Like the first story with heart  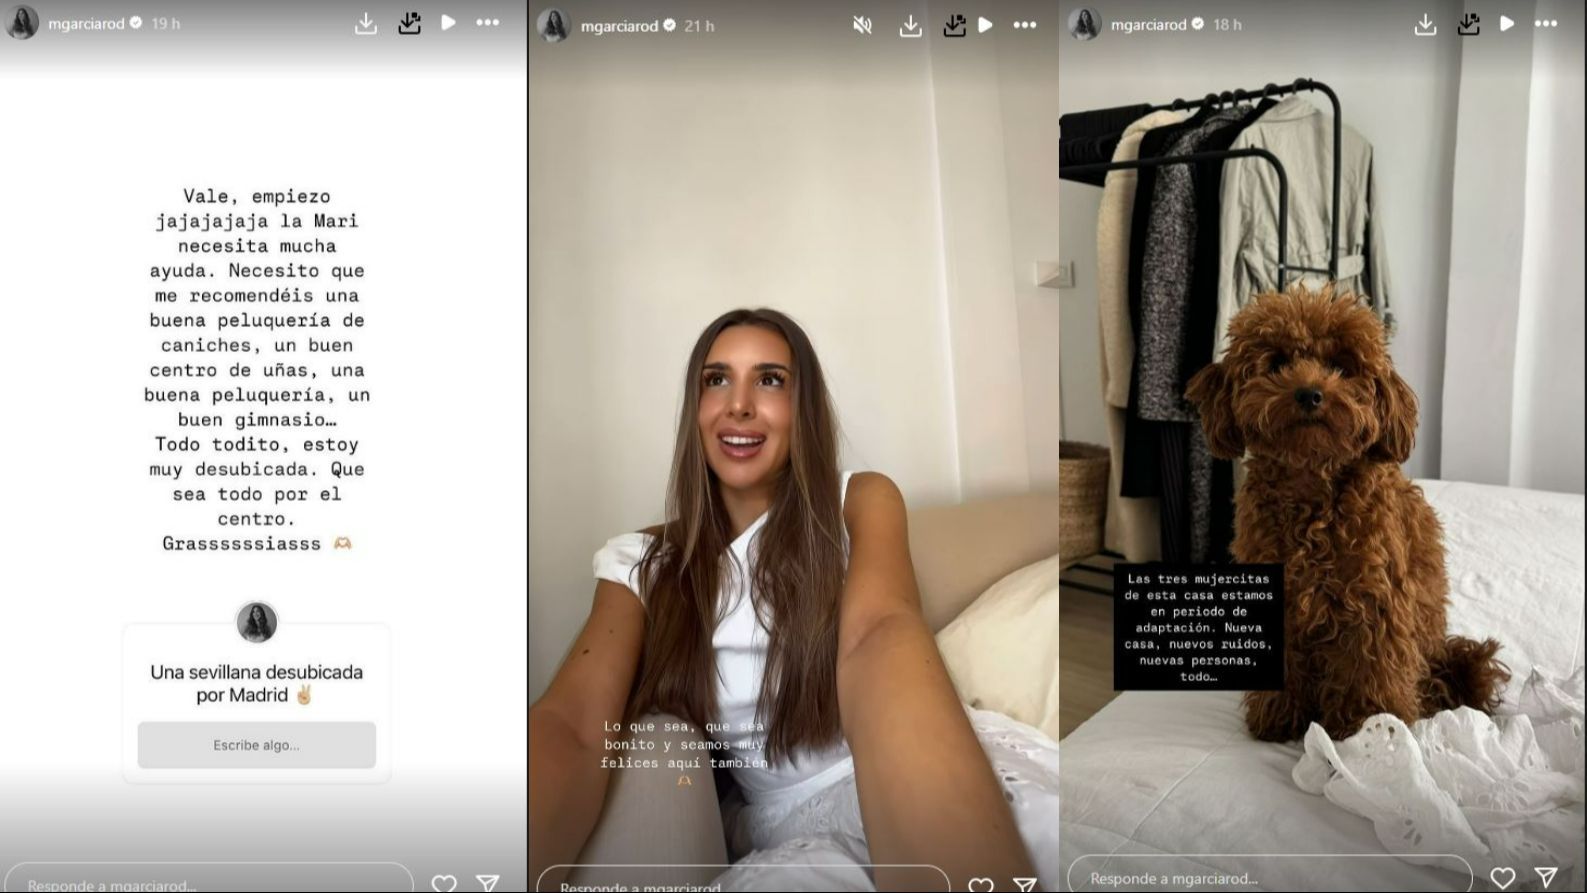click(x=443, y=883)
